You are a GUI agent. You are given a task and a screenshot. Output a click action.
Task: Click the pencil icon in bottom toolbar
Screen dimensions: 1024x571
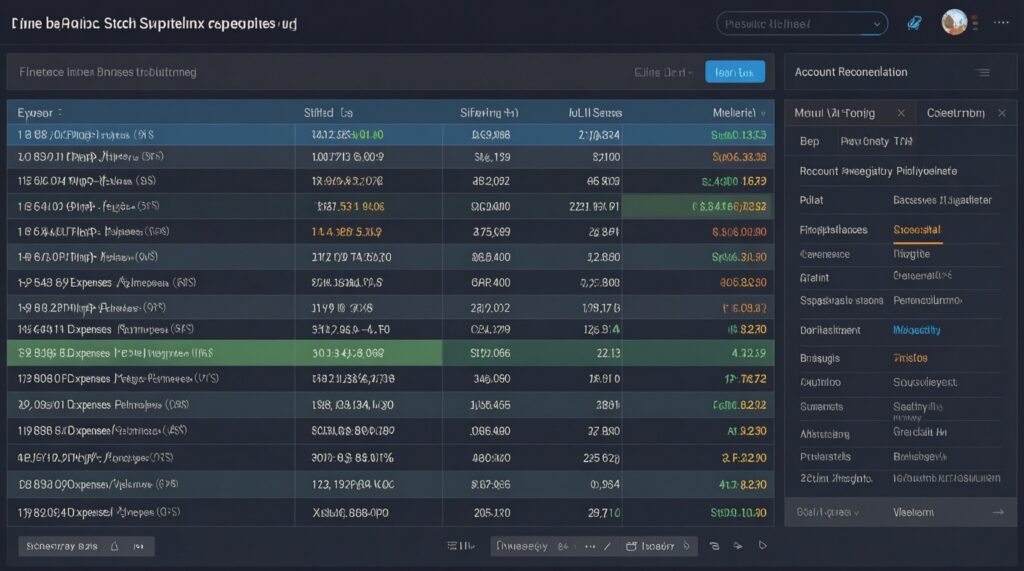coord(604,546)
